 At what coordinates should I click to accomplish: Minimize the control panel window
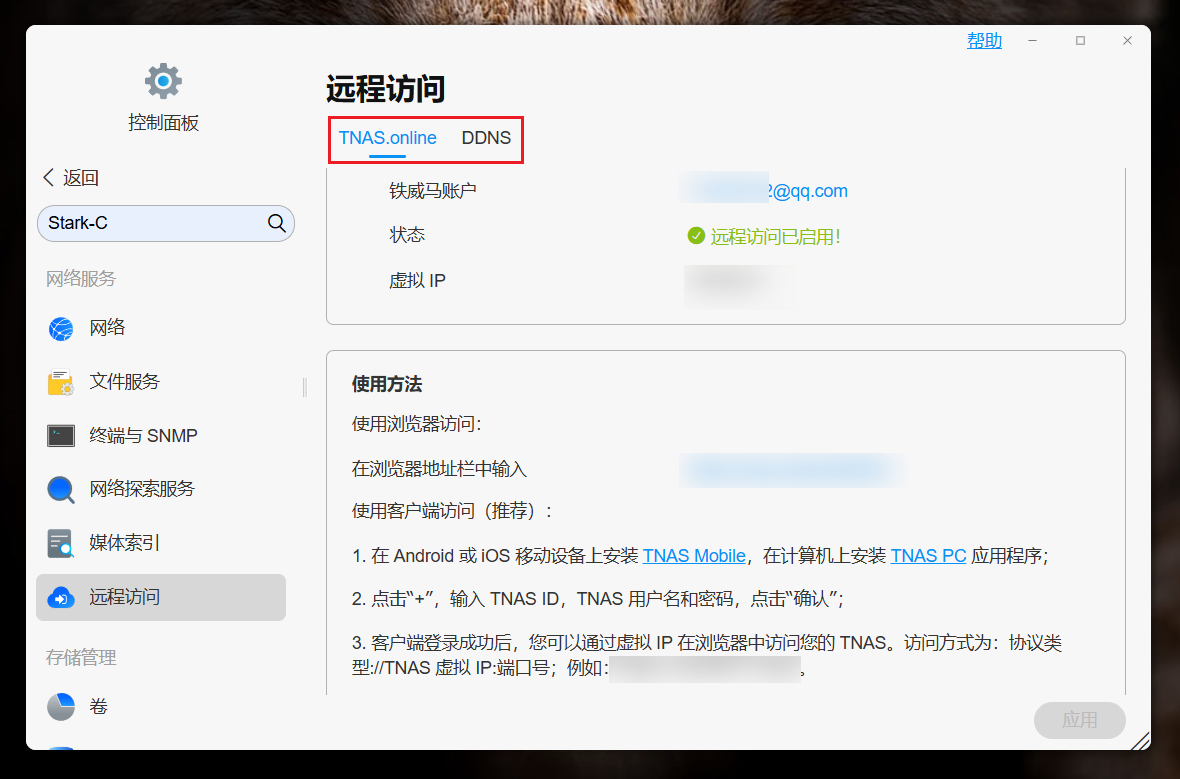1032,41
